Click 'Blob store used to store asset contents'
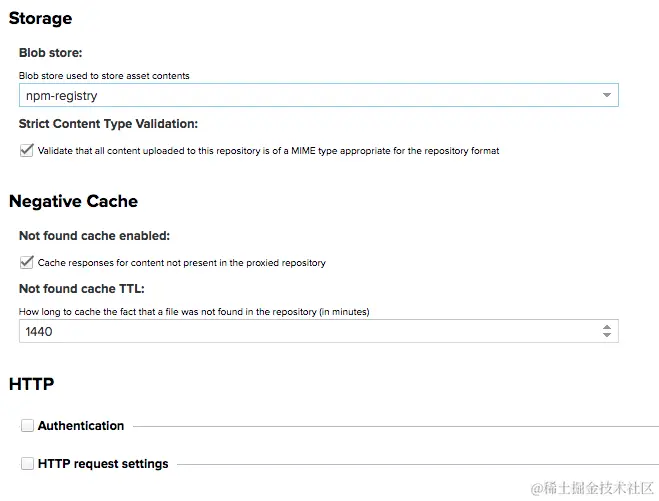This screenshot has width=659, height=501. pos(104,76)
